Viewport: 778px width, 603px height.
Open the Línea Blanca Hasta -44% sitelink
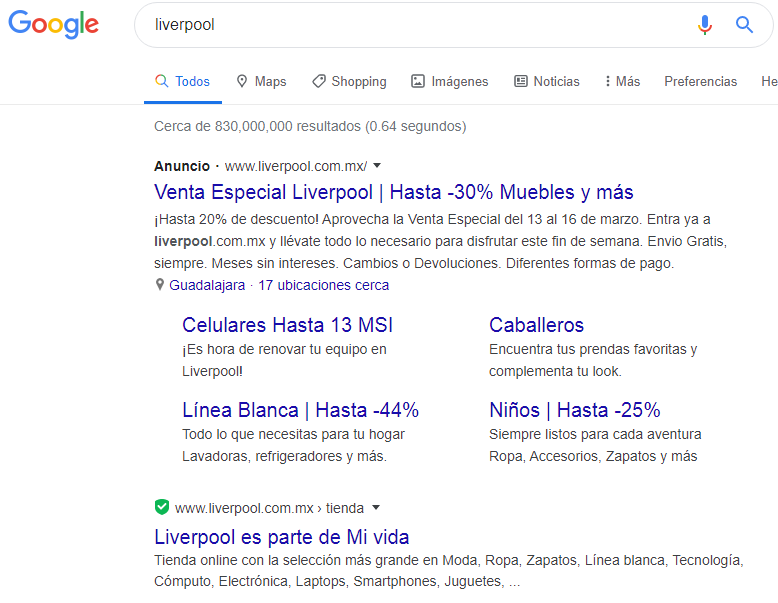(301, 410)
